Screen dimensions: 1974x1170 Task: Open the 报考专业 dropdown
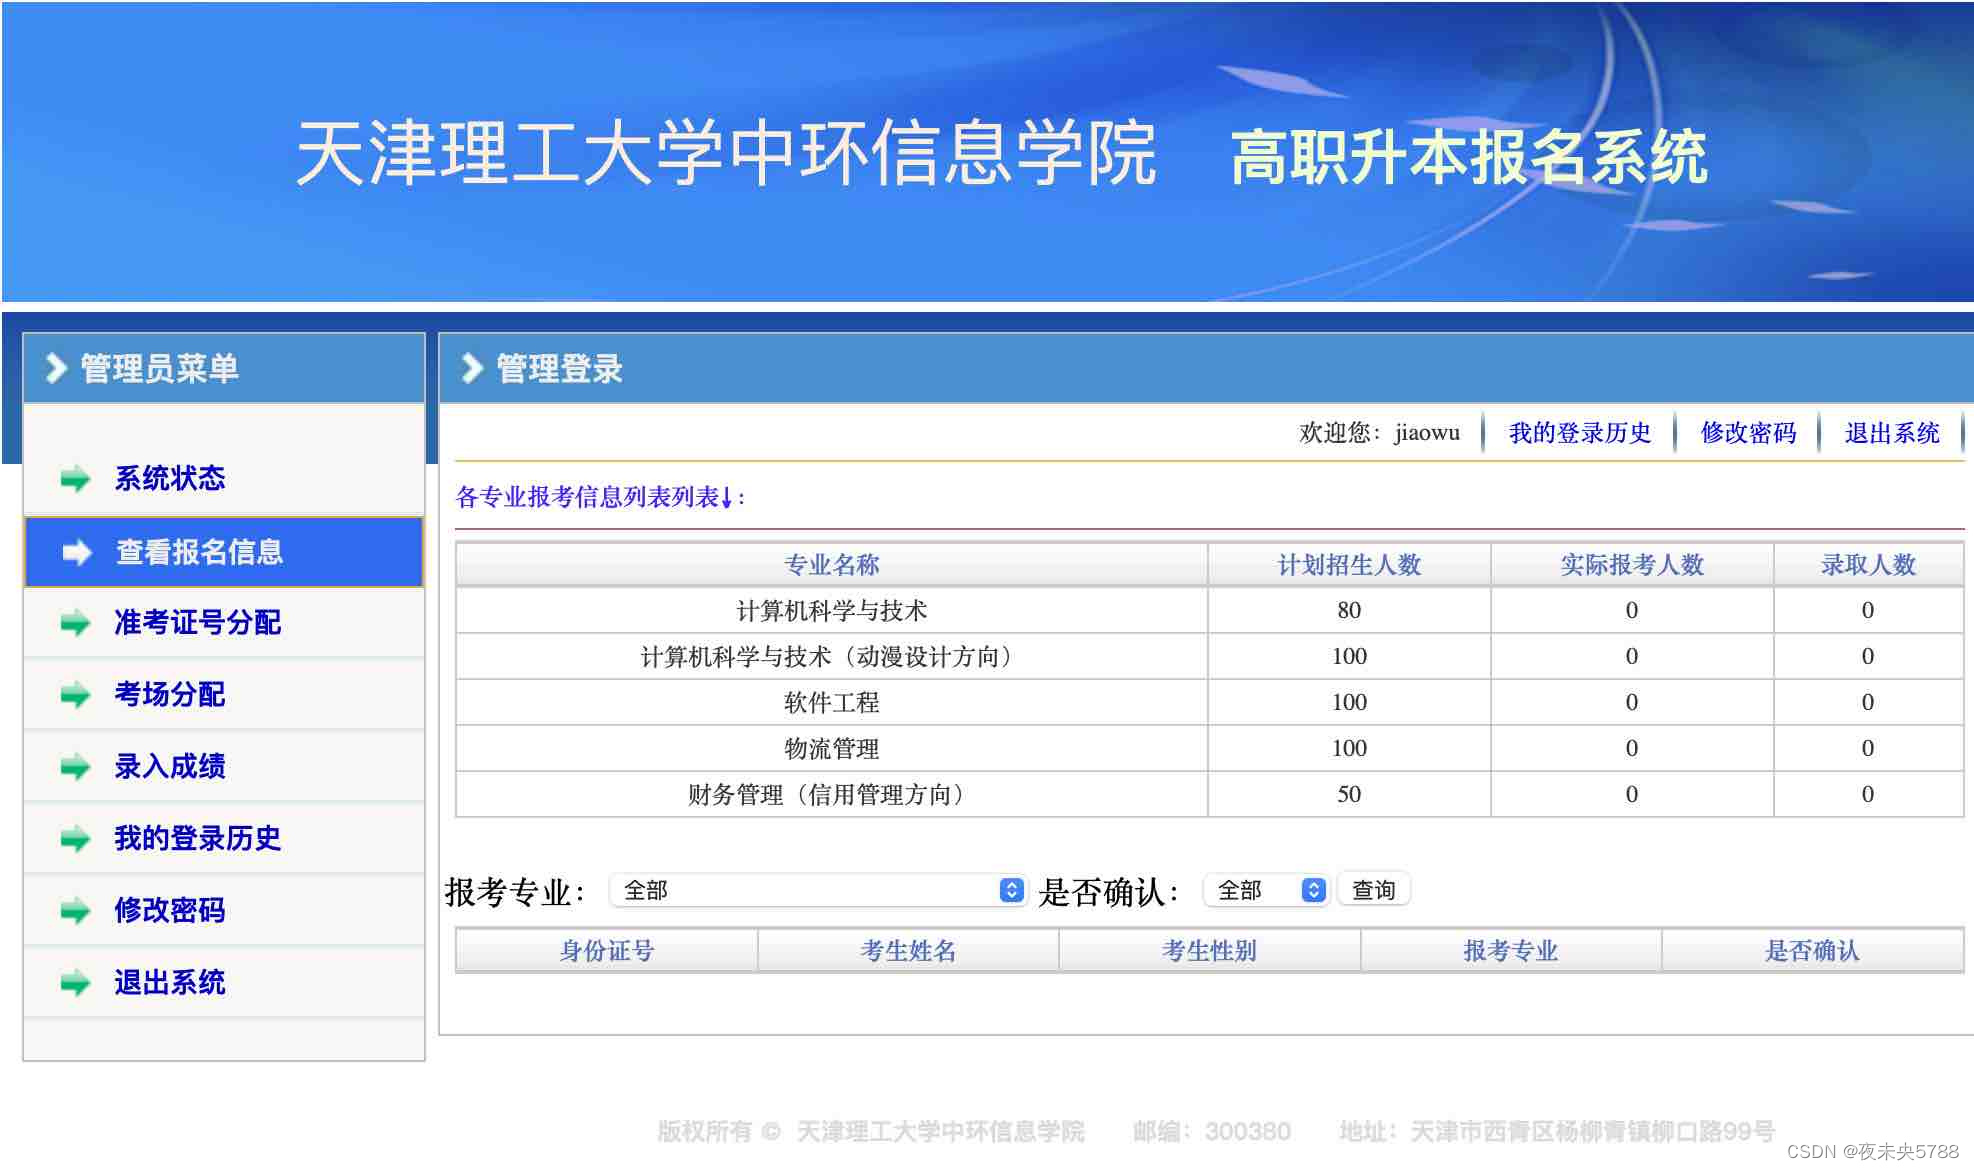coord(818,890)
